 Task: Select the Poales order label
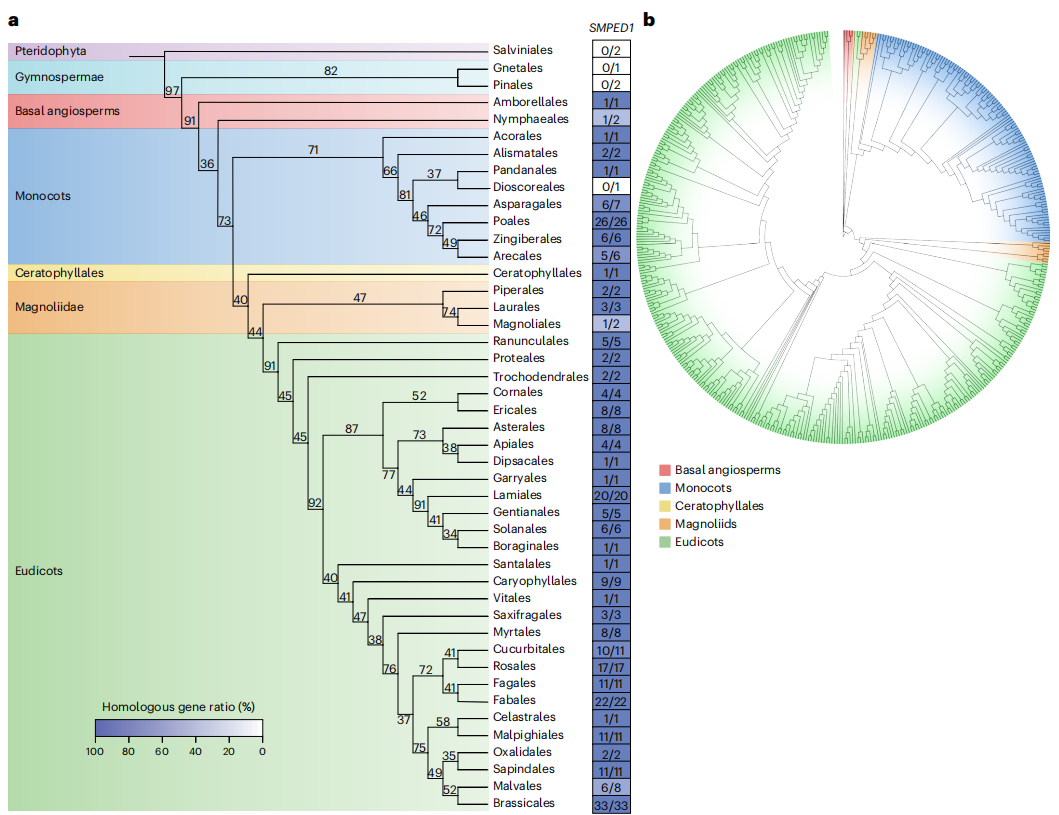point(511,221)
